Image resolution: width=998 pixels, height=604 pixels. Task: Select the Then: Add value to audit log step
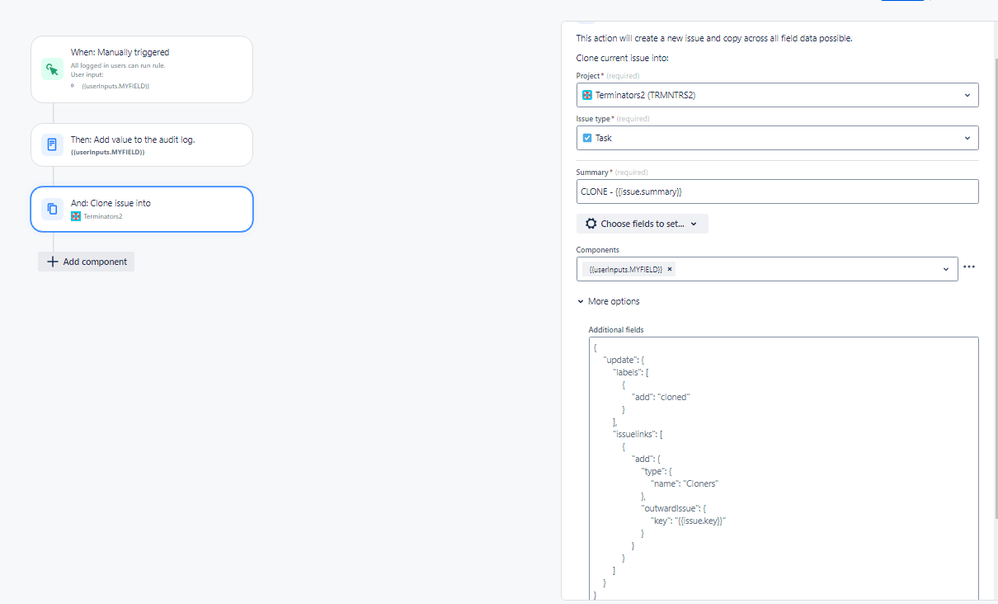[142, 145]
